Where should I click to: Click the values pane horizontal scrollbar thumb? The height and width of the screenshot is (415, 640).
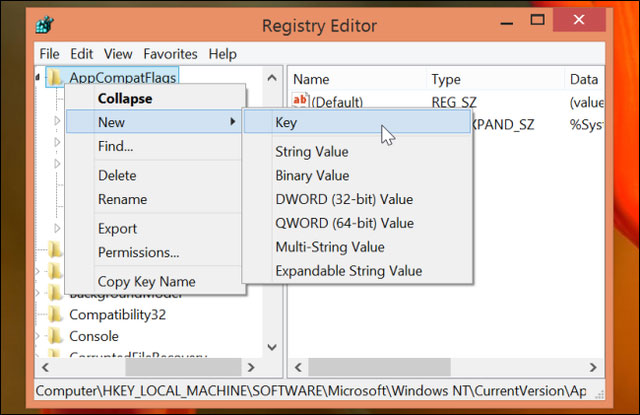coord(379,367)
